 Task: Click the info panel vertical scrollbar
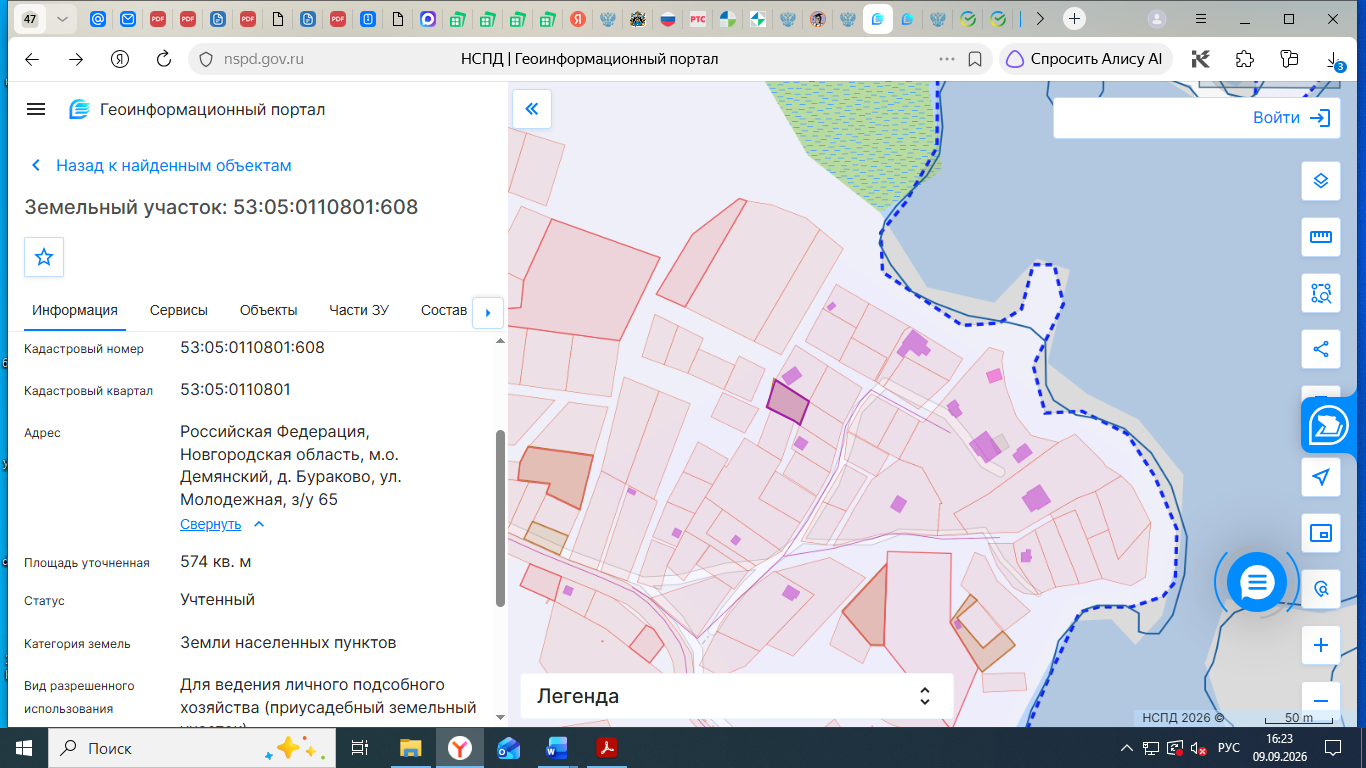tap(500, 518)
